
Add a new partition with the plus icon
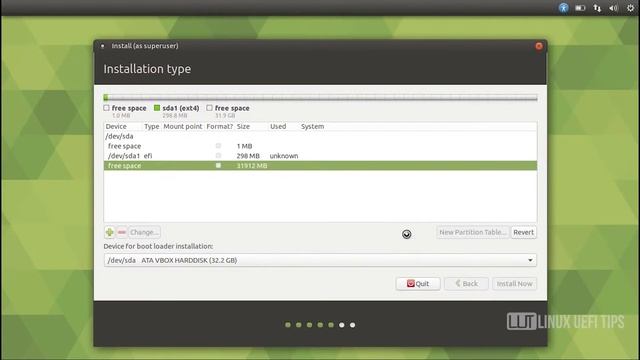(109, 232)
